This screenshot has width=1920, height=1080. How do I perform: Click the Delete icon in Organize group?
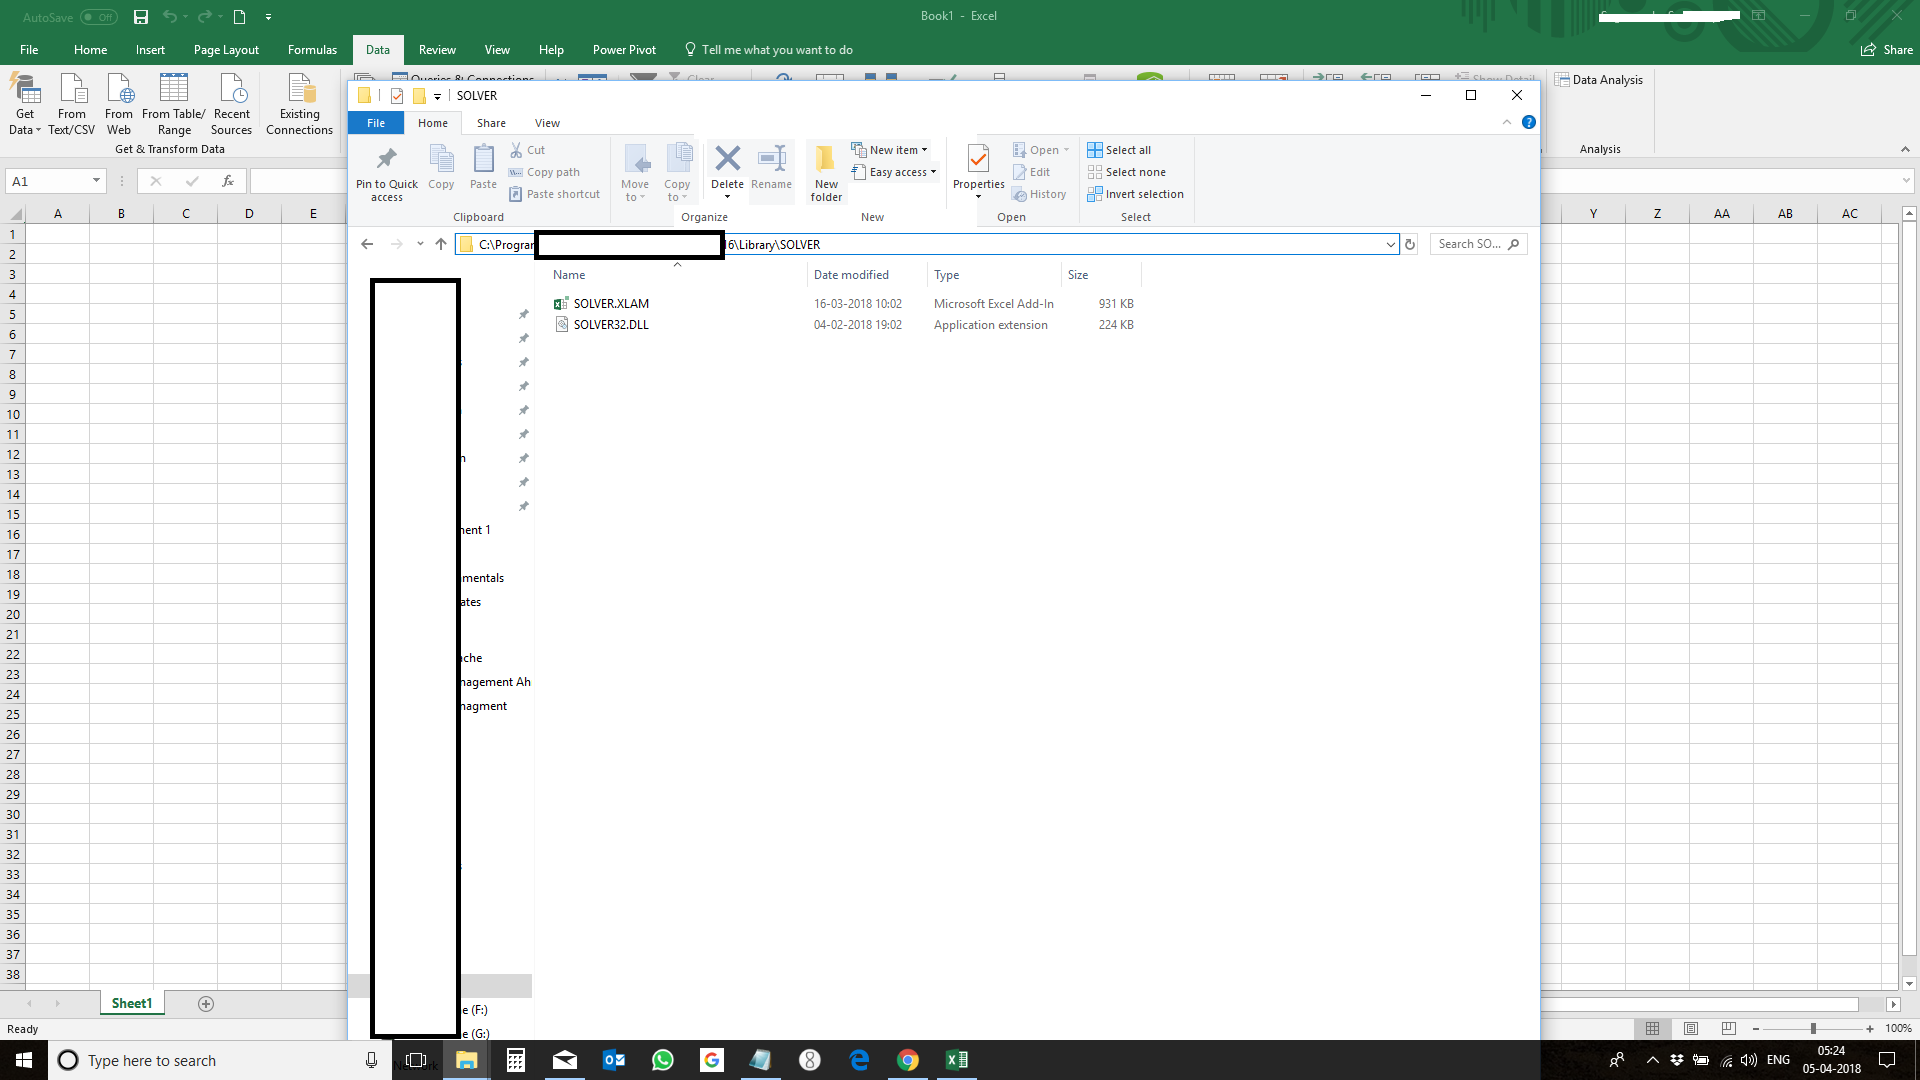[x=727, y=160]
